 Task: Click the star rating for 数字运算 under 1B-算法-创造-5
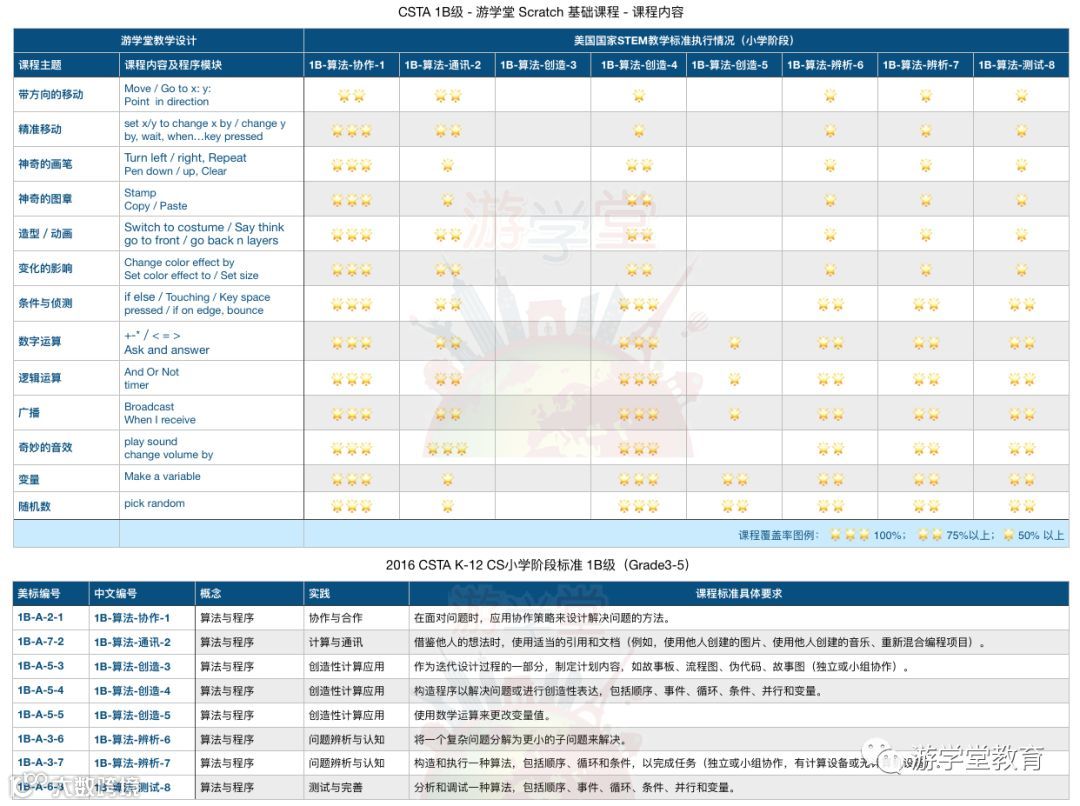point(734,342)
